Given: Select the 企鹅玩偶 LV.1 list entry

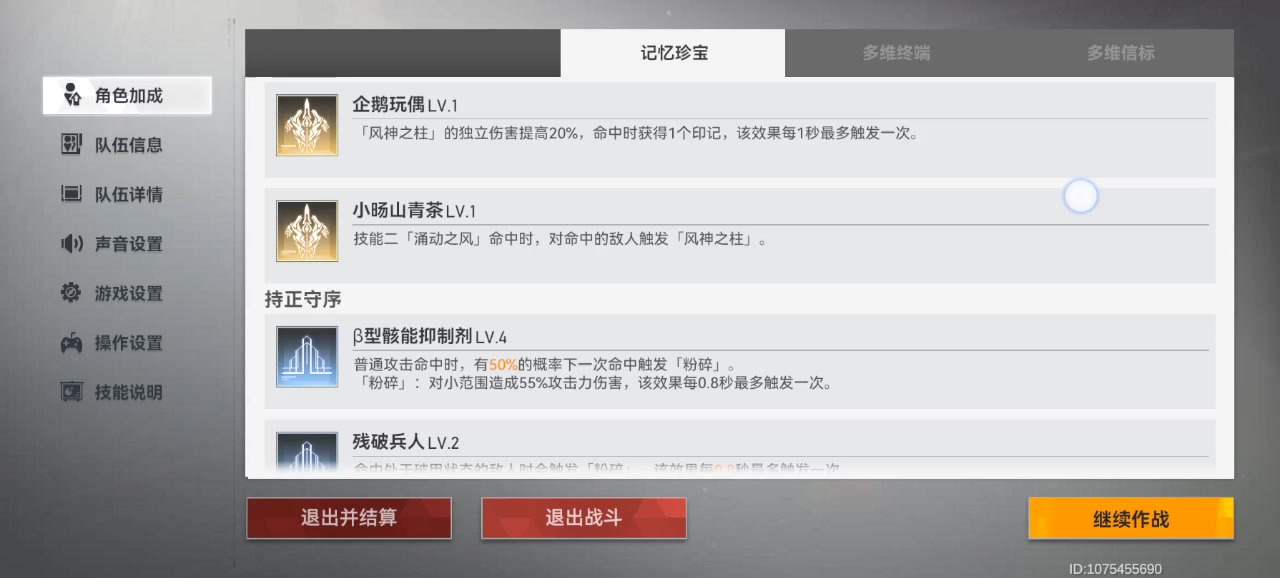Looking at the screenshot, I should [740, 130].
